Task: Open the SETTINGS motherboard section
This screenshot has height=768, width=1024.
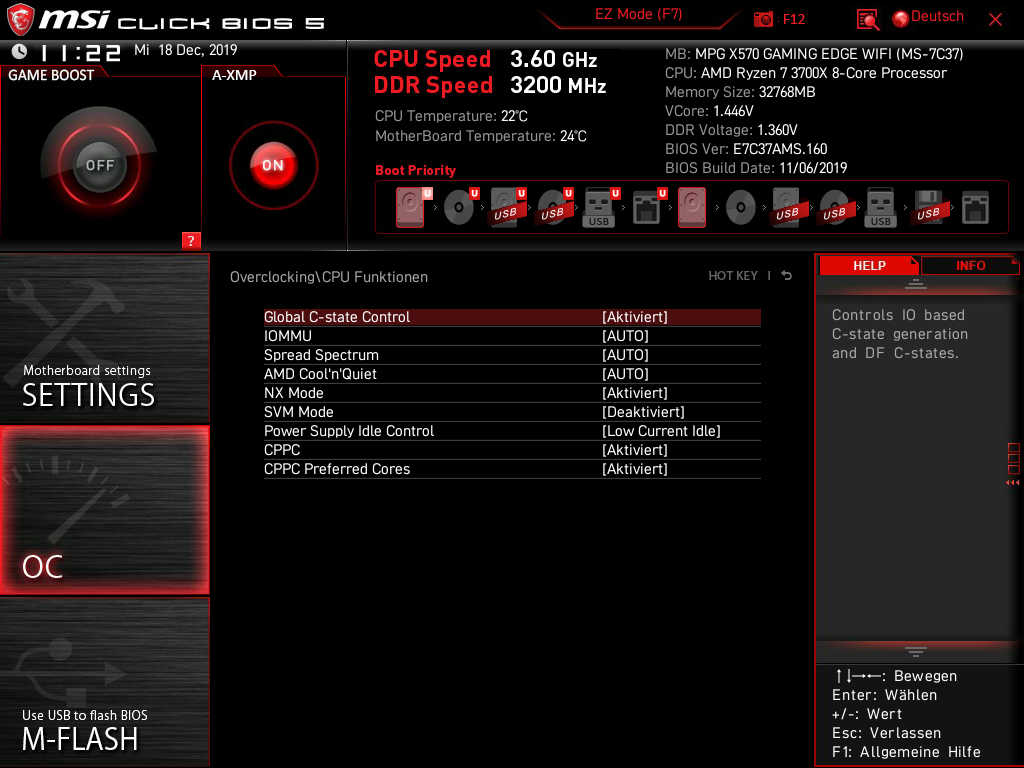Action: (104, 338)
